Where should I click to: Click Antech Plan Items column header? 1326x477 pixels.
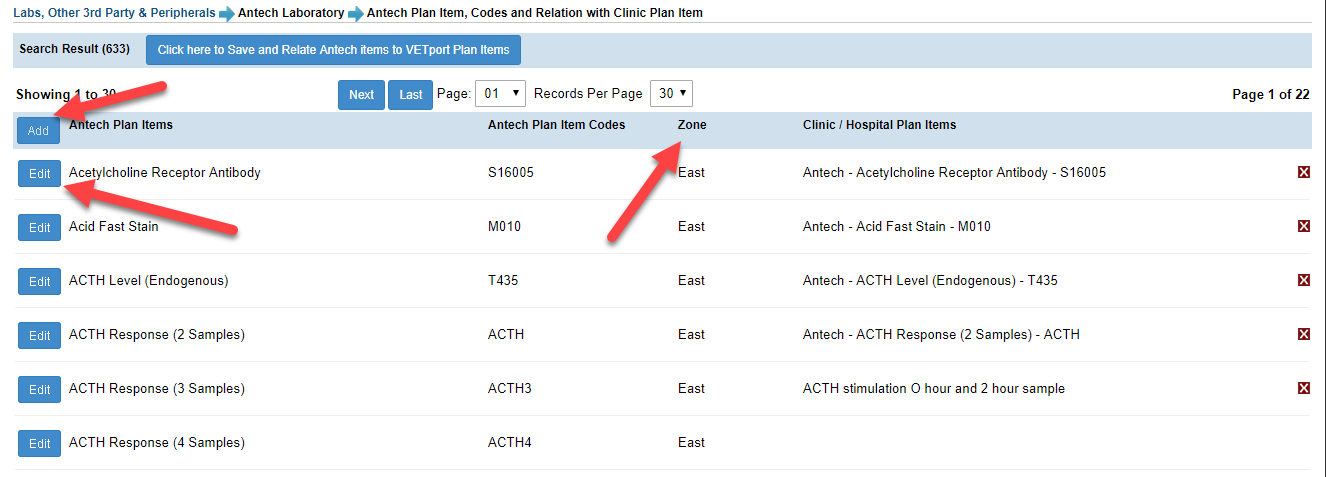click(x=121, y=125)
